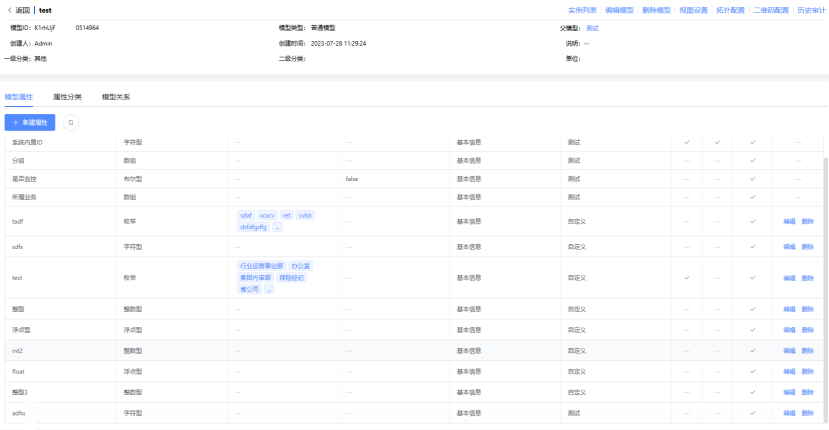The image size is (829, 430).
Task: Click the 保险经纪 tag
Action: pos(291,278)
